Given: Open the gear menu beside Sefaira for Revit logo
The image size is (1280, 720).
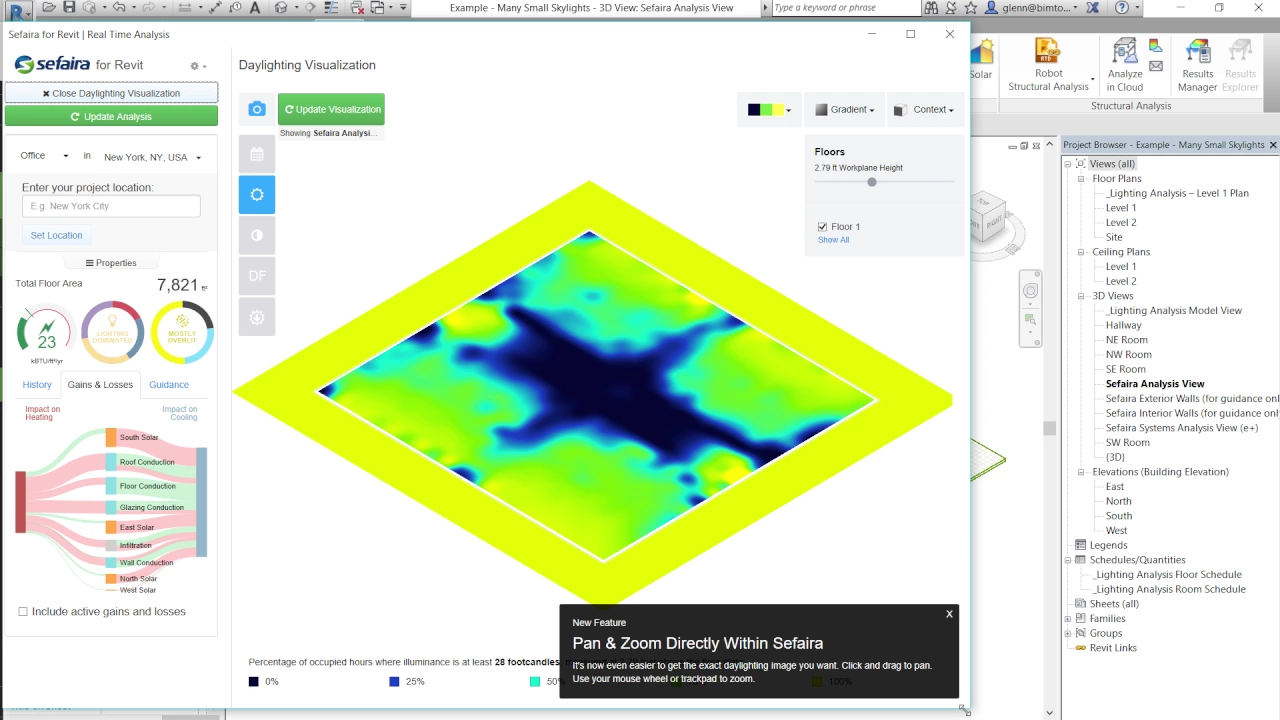Looking at the screenshot, I should tap(198, 66).
